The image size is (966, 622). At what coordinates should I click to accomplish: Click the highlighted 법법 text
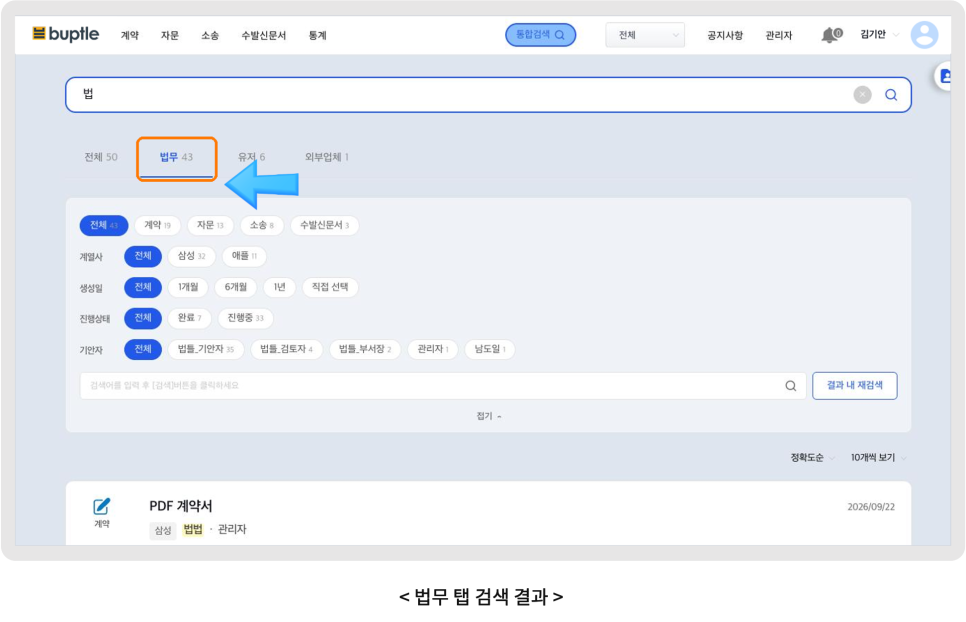pyautogui.click(x=193, y=530)
